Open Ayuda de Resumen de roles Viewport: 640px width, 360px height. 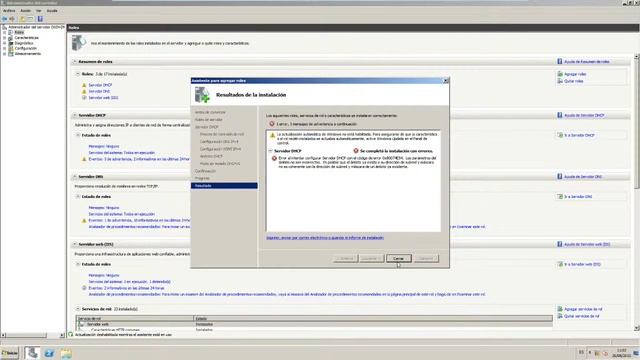tap(587, 62)
